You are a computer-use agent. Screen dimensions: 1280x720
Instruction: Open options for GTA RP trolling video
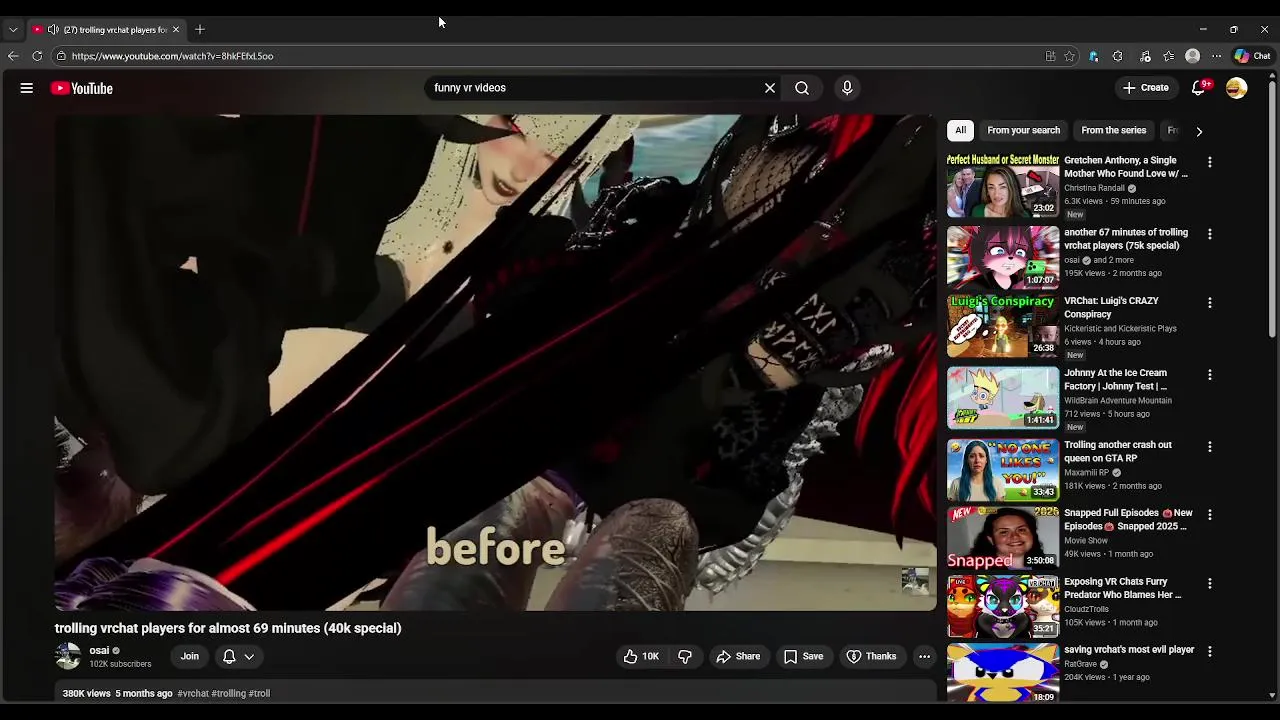click(1210, 446)
